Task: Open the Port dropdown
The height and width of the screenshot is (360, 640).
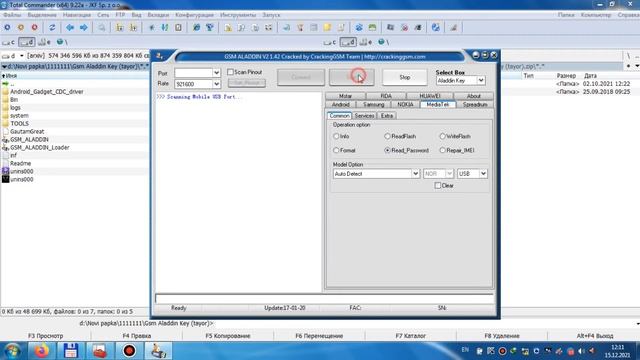Action: [216, 73]
